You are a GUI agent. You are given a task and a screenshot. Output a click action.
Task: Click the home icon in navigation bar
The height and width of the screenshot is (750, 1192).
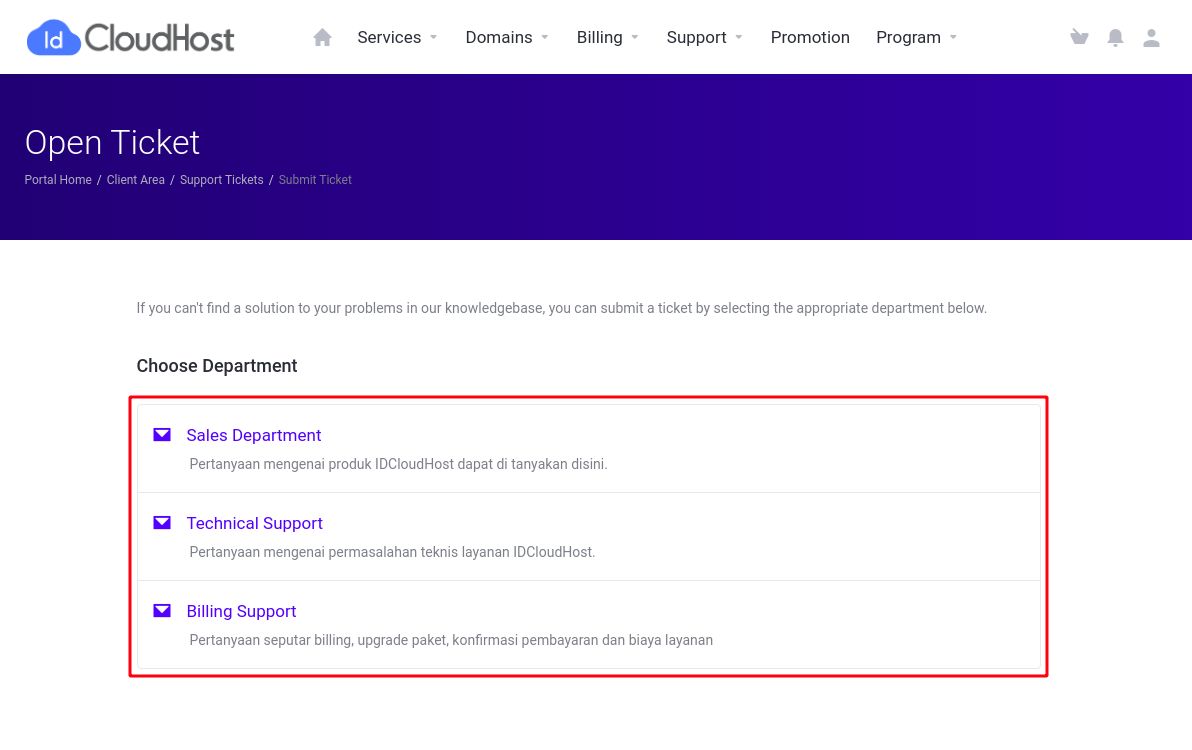click(x=321, y=36)
